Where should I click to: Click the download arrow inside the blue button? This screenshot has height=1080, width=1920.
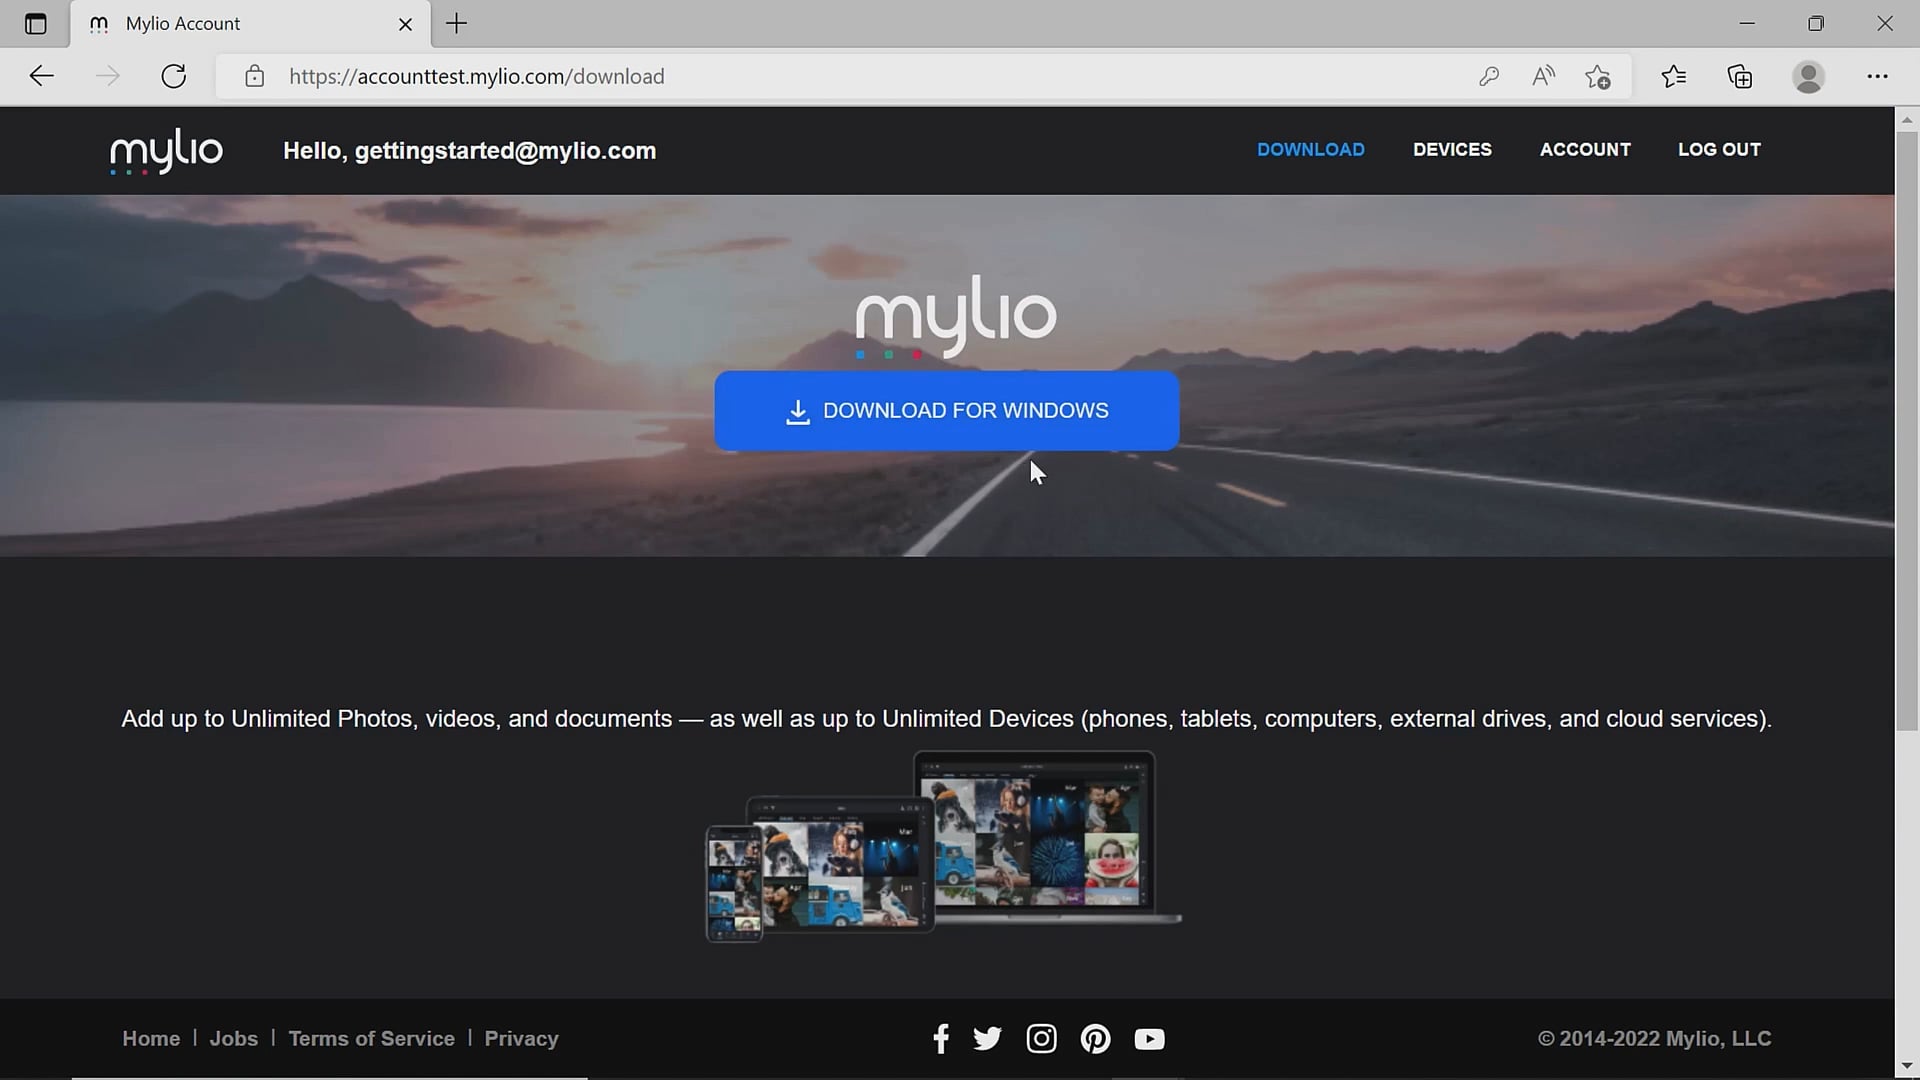pyautogui.click(x=798, y=411)
